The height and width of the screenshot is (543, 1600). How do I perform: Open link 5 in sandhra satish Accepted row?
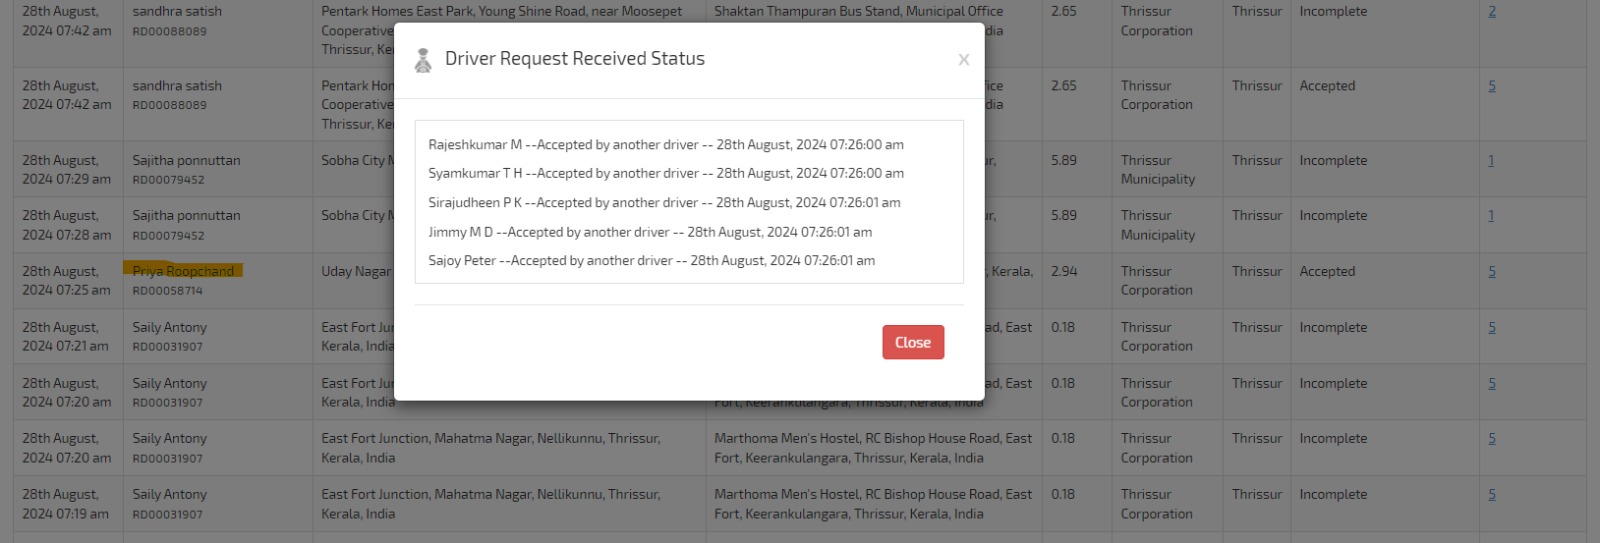[1492, 86]
